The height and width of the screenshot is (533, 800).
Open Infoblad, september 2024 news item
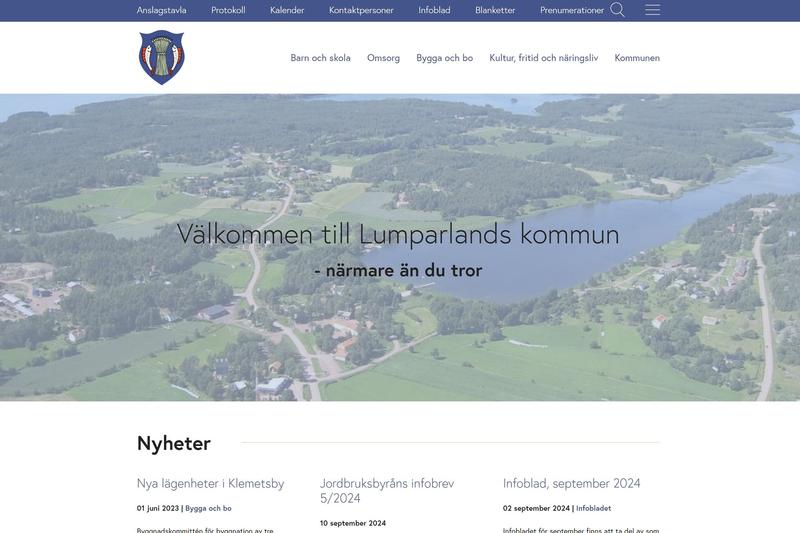pos(571,483)
